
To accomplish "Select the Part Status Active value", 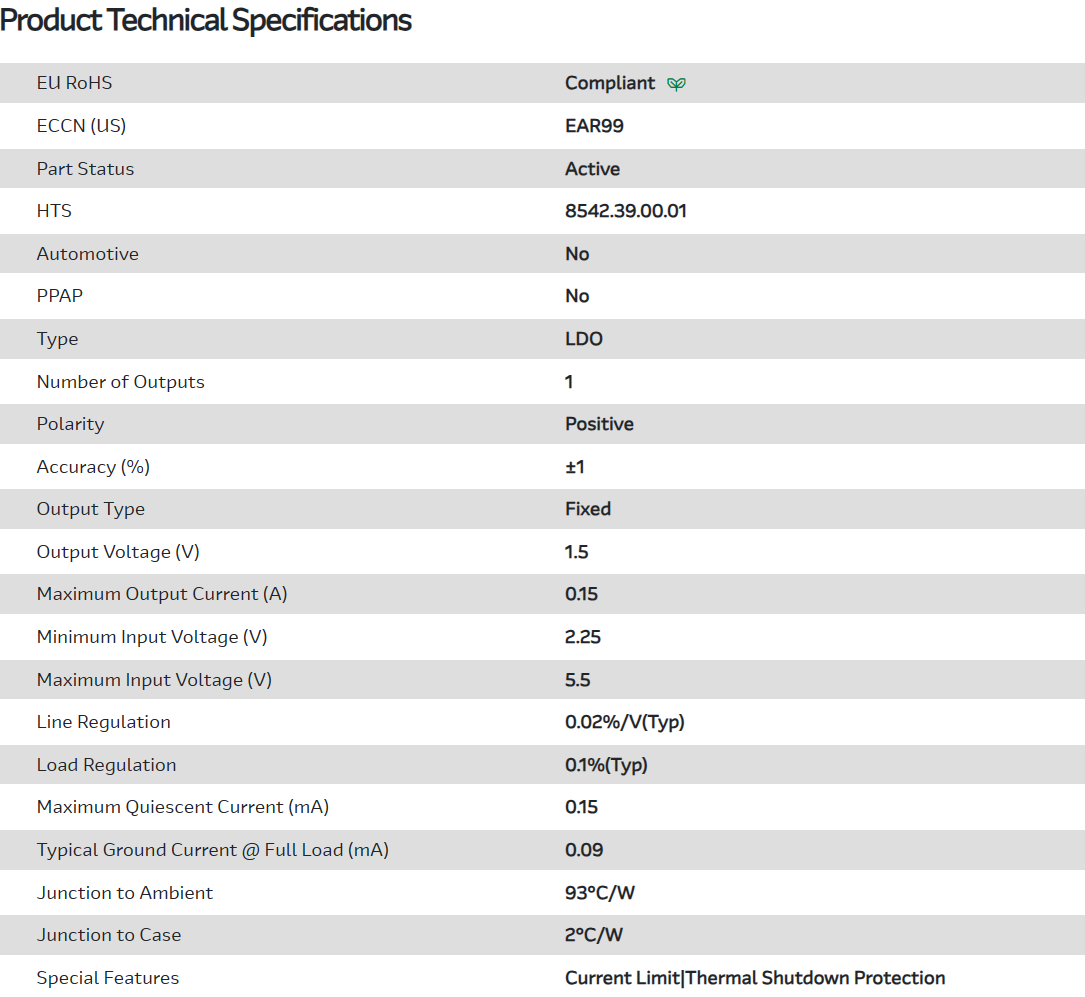I will coord(592,169).
